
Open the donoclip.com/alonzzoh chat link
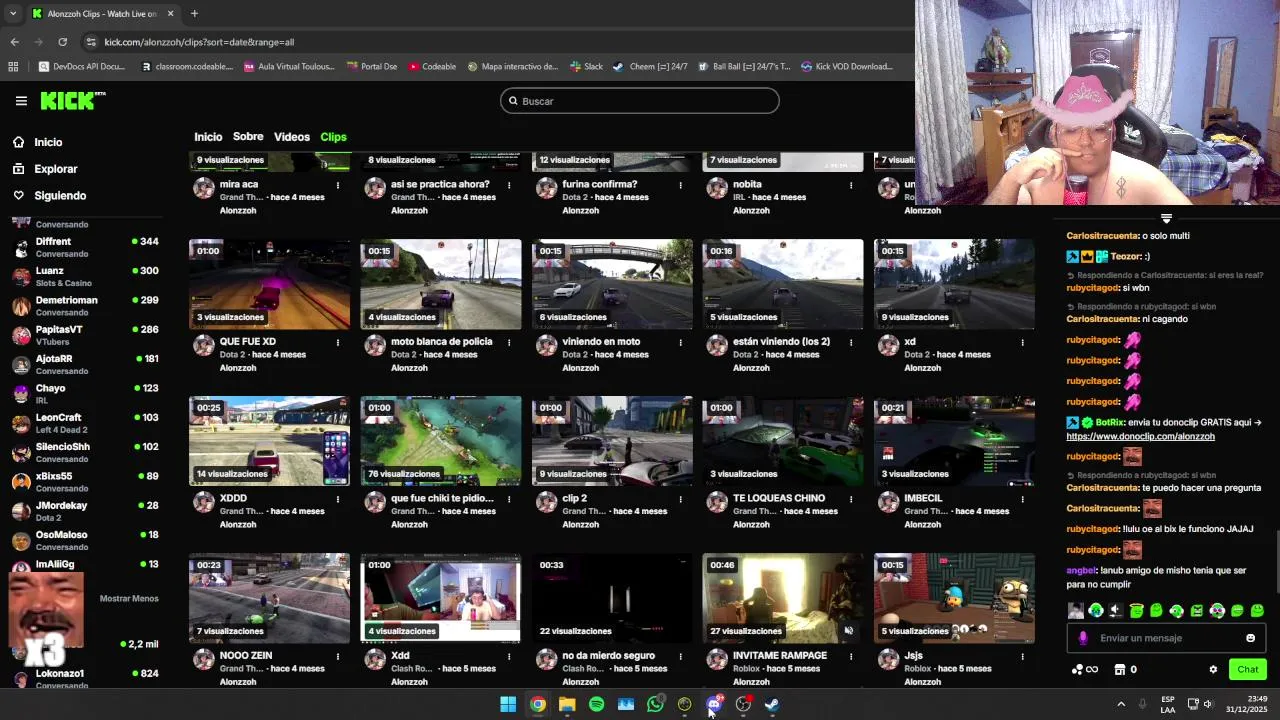click(x=1140, y=436)
